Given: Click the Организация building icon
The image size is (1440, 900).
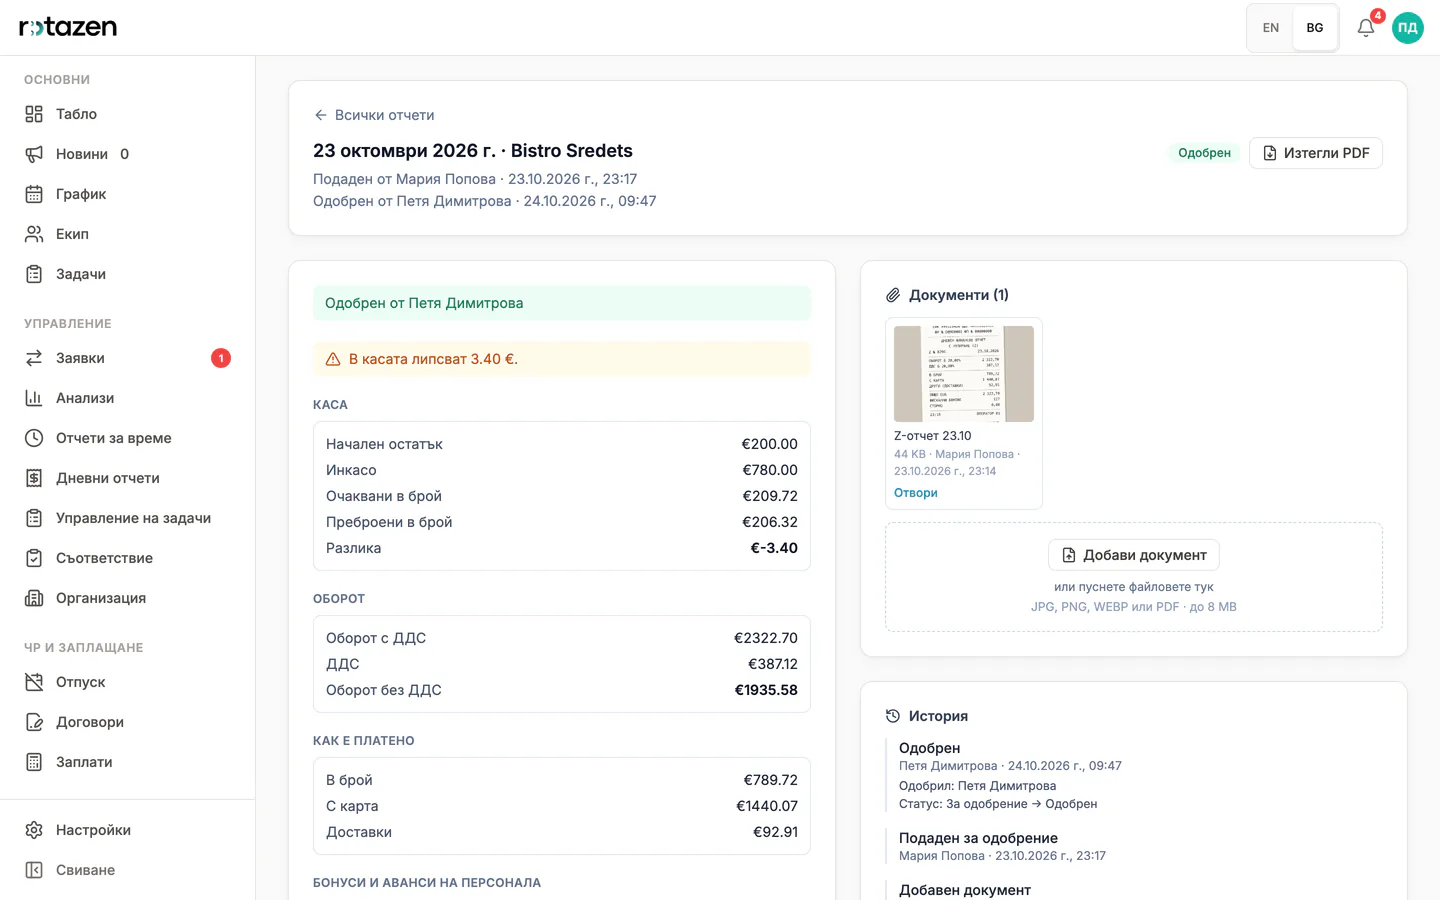Looking at the screenshot, I should (x=34, y=598).
